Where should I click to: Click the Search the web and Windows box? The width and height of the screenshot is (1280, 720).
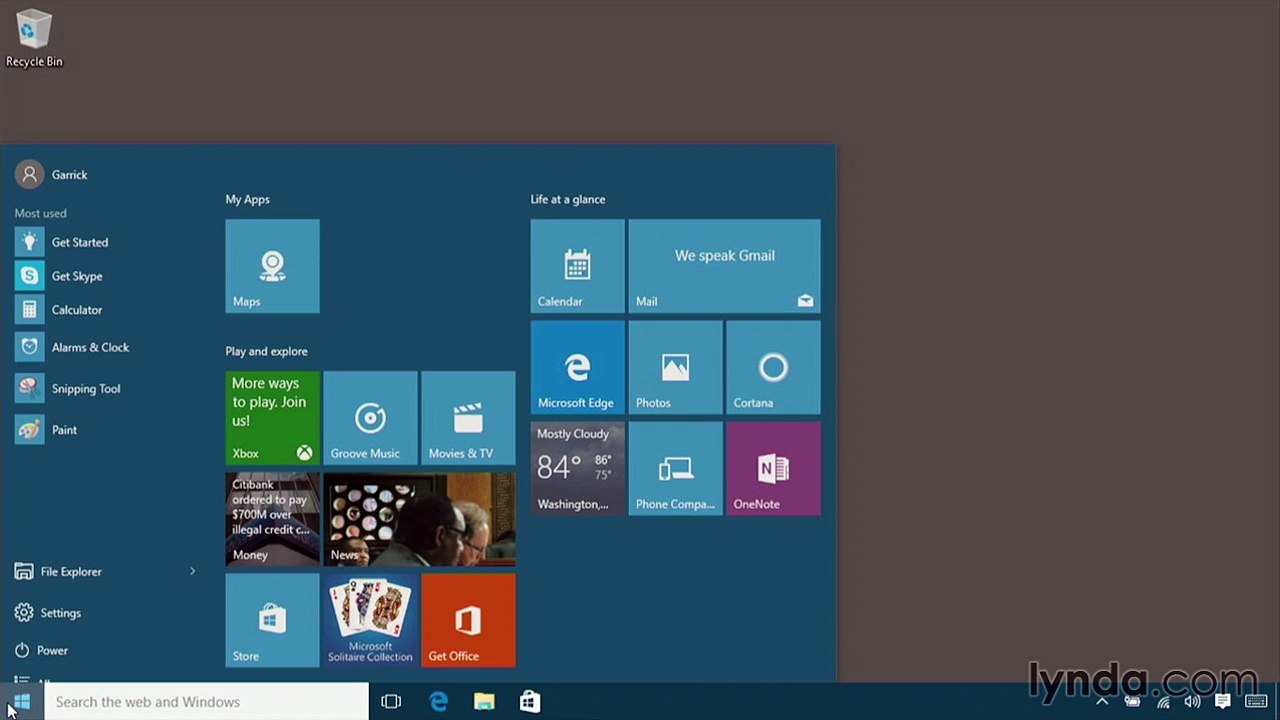[207, 702]
